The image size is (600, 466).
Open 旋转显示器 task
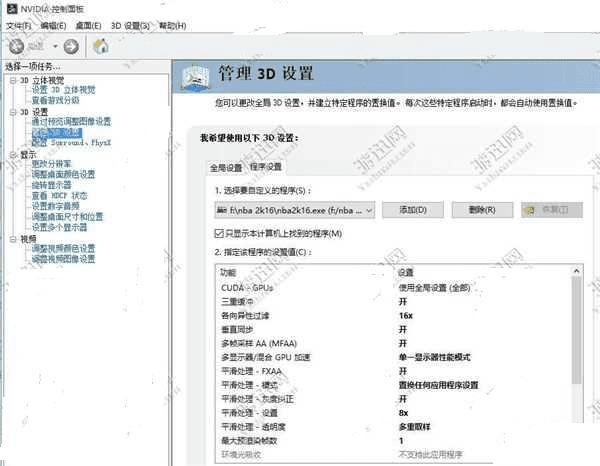52,185
